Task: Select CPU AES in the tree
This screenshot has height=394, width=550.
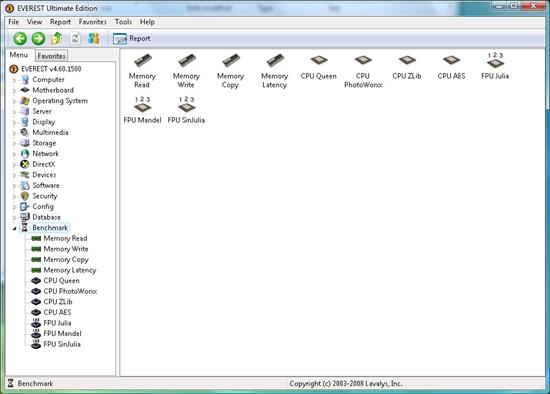Action: pyautogui.click(x=57, y=312)
